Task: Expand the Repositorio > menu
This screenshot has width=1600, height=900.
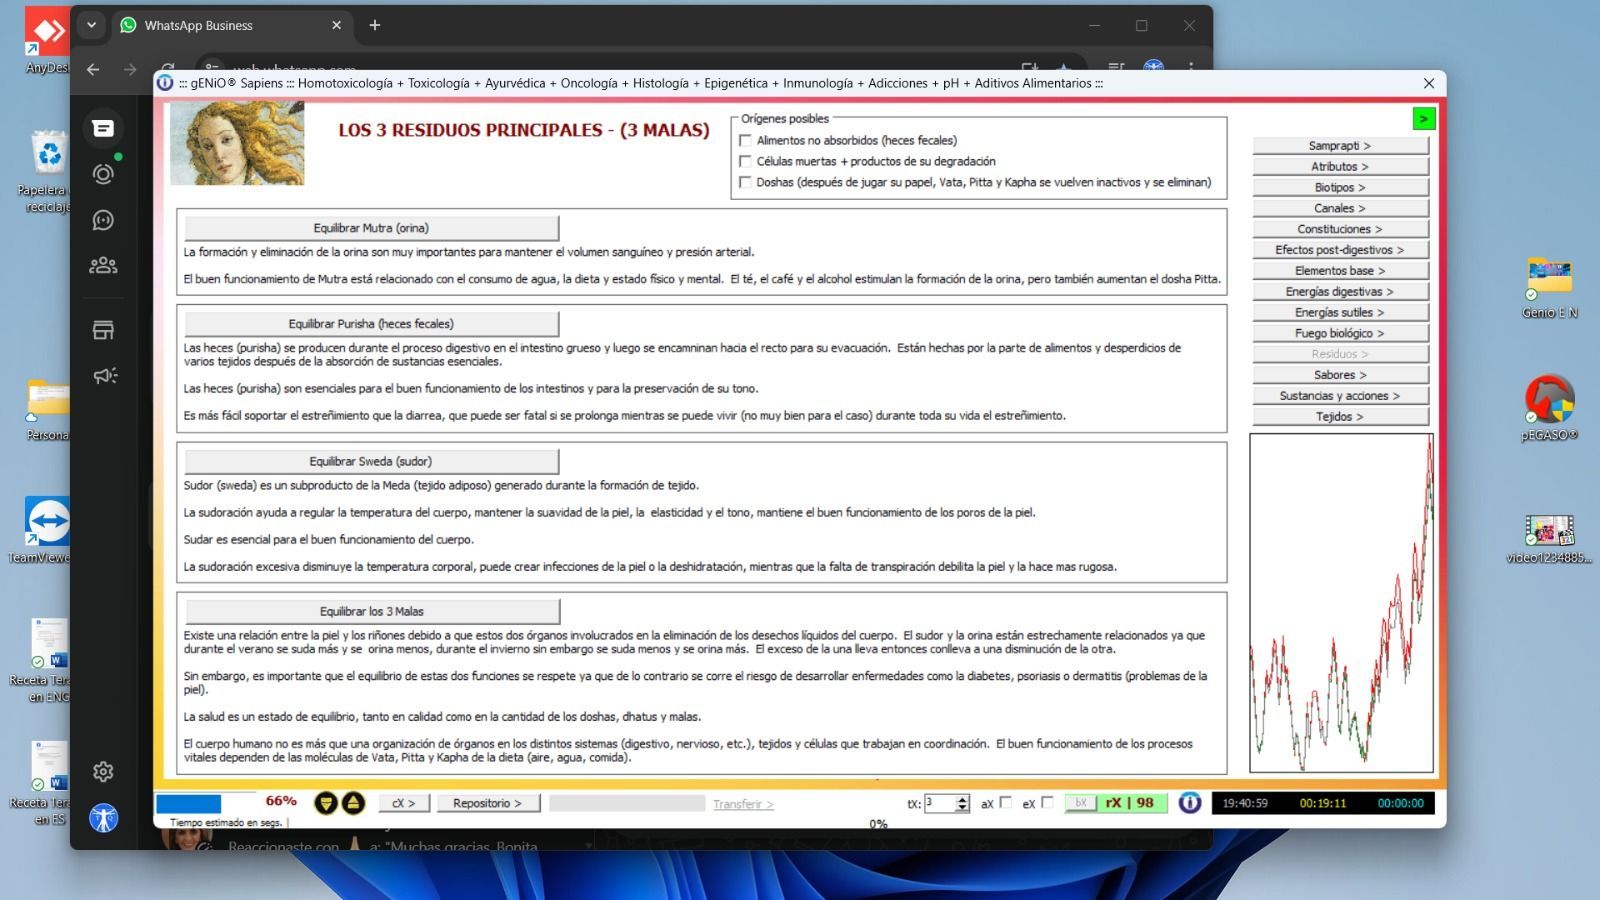Action: [x=487, y=803]
